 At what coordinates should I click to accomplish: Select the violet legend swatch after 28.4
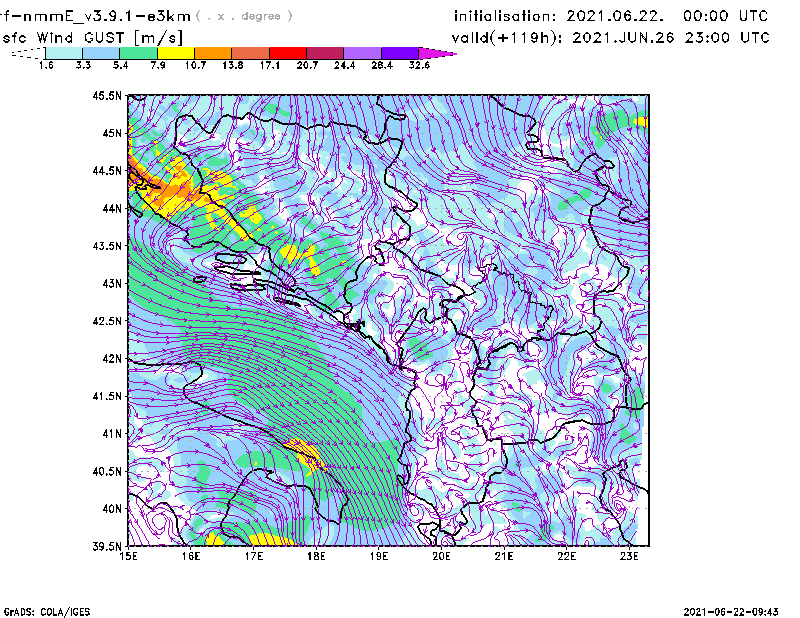point(399,53)
